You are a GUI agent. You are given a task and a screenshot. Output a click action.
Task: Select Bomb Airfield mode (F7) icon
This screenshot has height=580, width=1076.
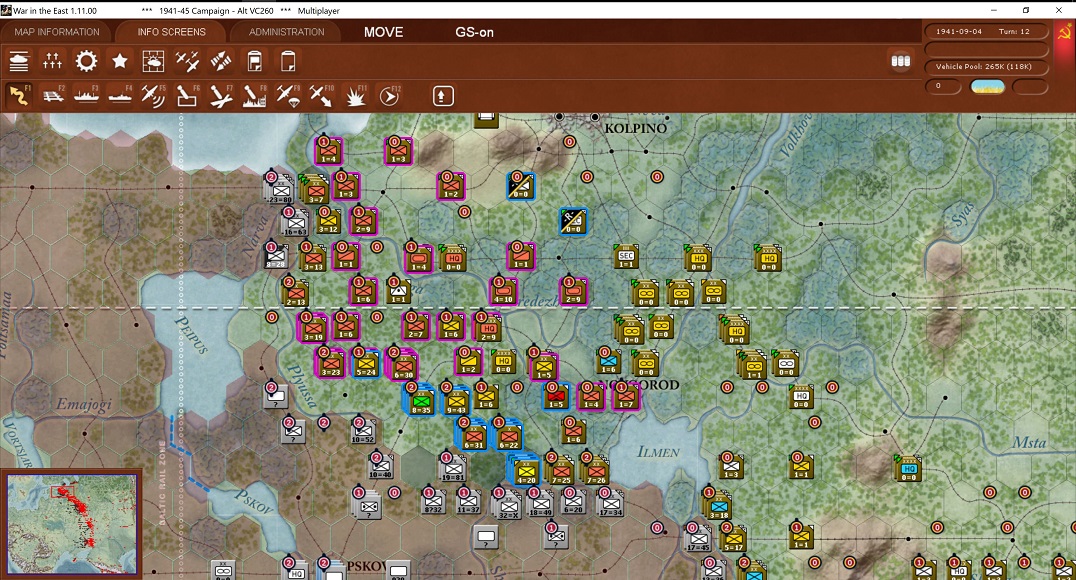[x=220, y=96]
